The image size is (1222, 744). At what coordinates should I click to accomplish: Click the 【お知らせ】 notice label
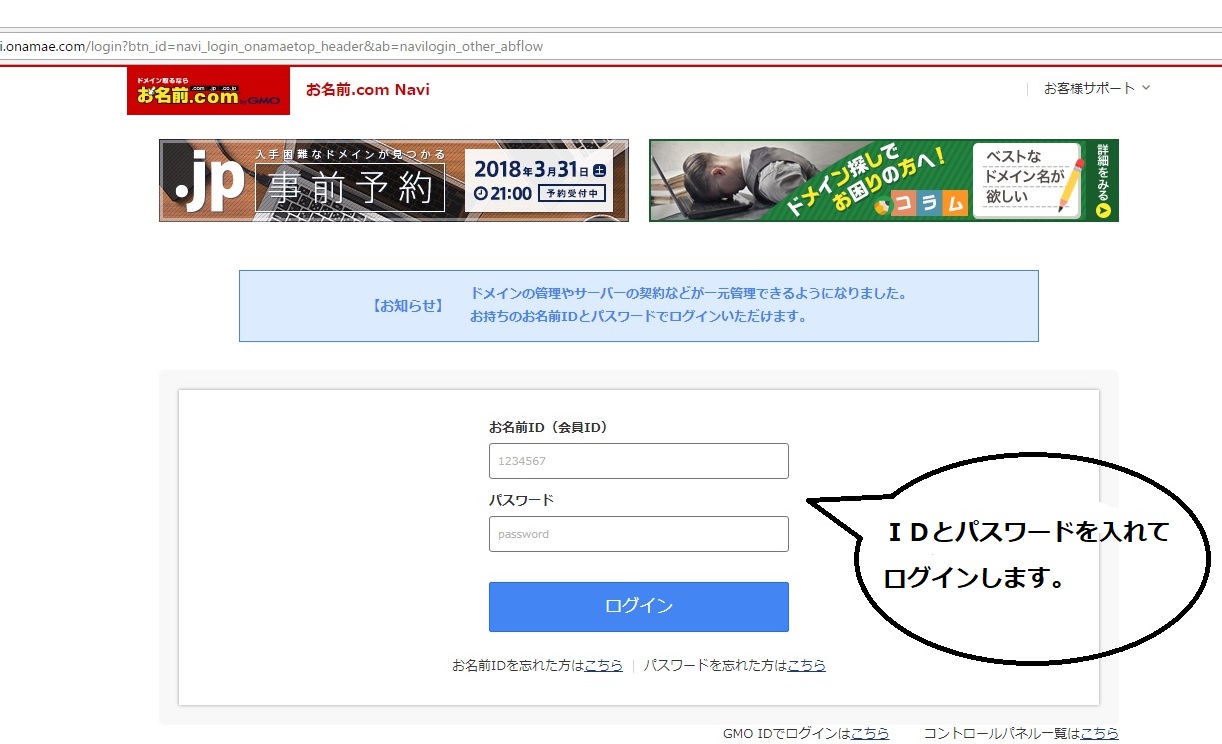coord(408,306)
